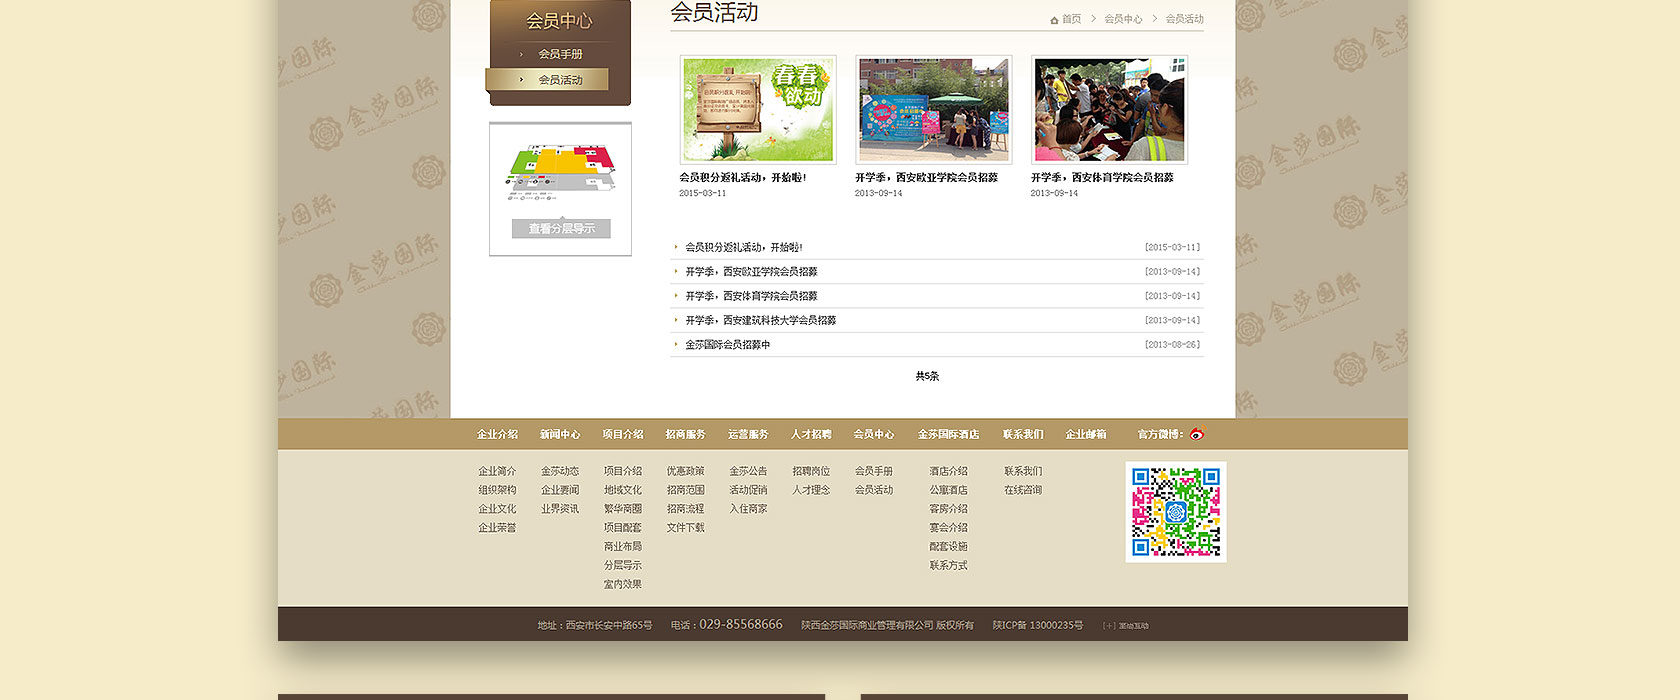
Task: Open 文件下载 footer link
Action: click(685, 528)
